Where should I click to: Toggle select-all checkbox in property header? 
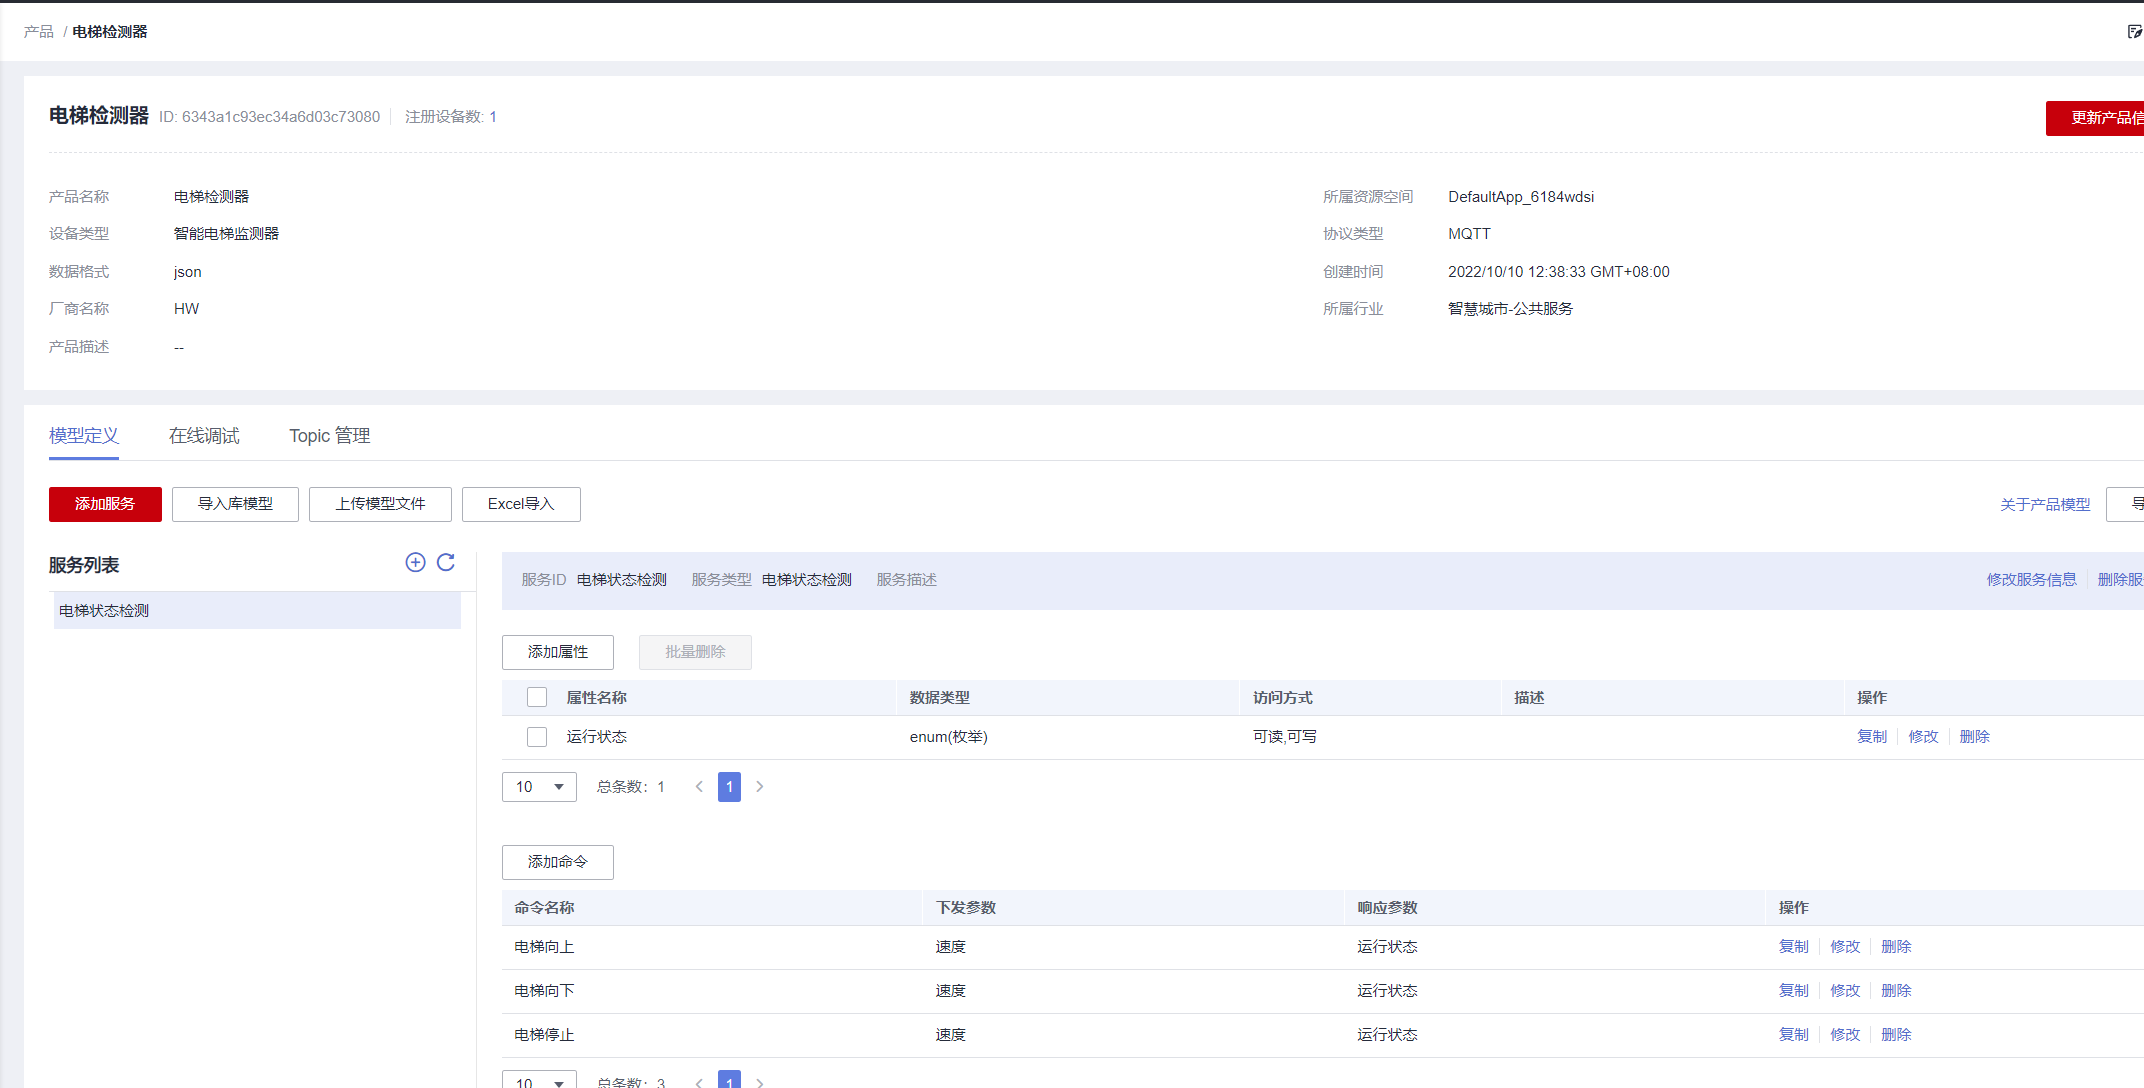[537, 698]
